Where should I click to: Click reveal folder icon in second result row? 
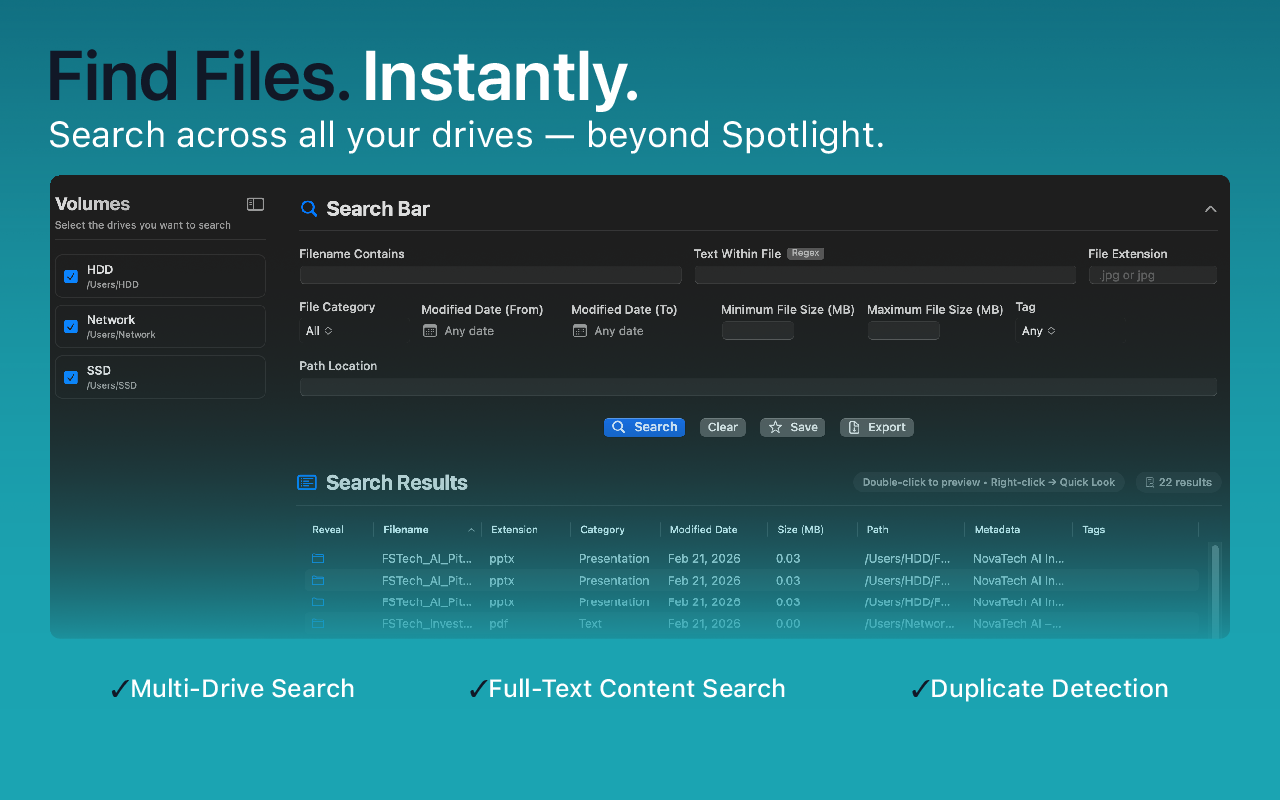pyautogui.click(x=318, y=581)
